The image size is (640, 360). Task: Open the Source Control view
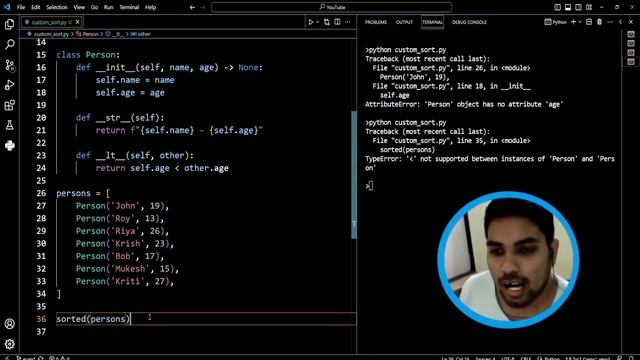tap(9, 65)
